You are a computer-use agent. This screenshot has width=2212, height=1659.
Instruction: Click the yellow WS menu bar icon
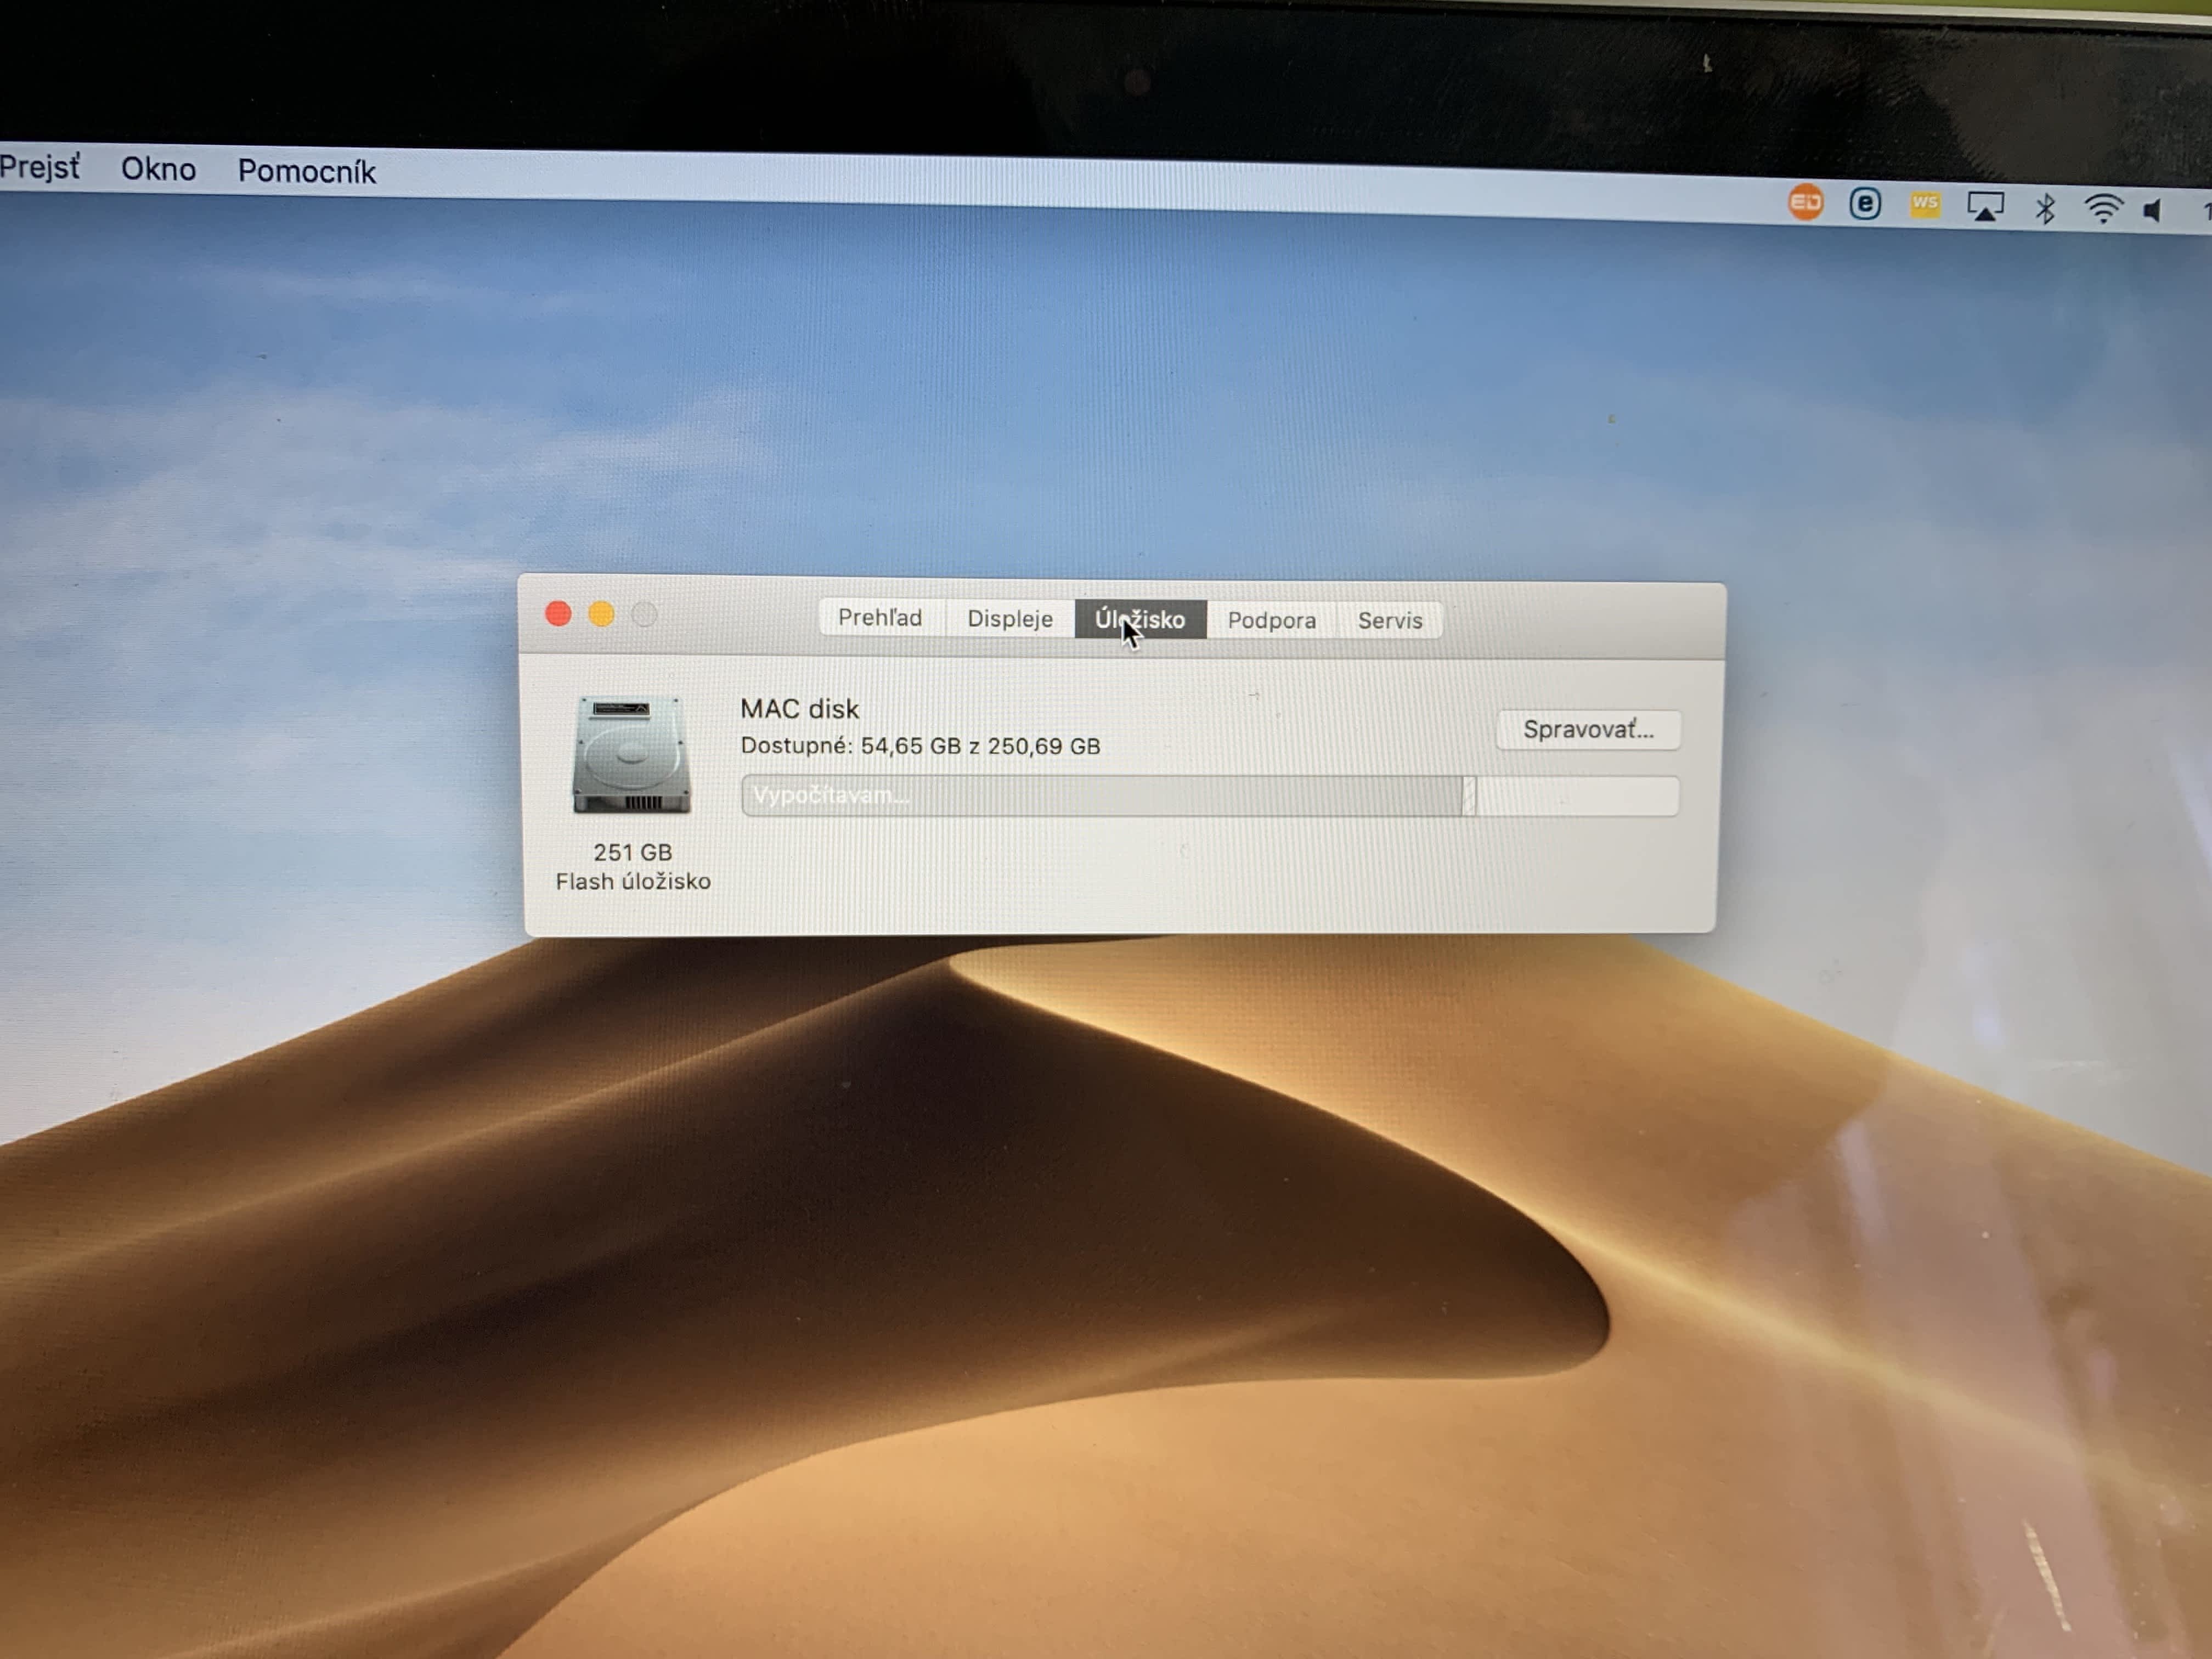1924,205
